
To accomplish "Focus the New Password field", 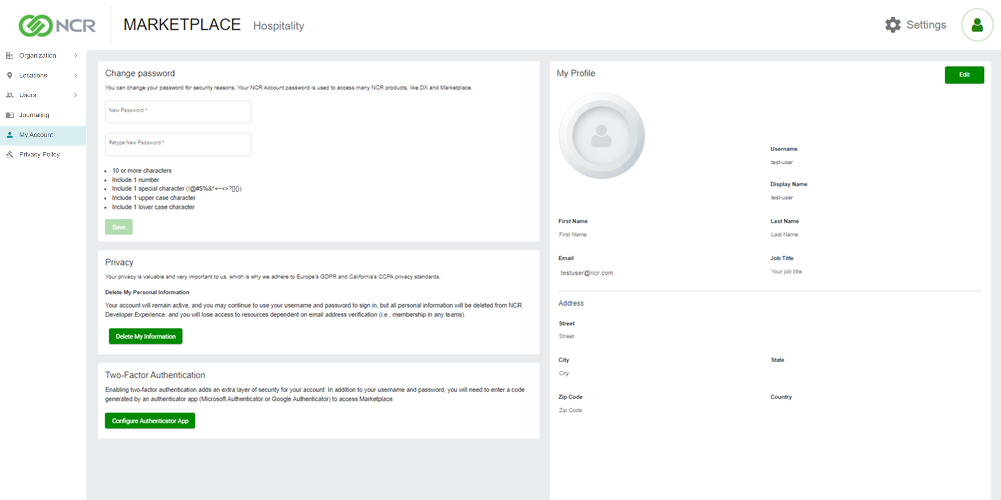I will (x=178, y=111).
